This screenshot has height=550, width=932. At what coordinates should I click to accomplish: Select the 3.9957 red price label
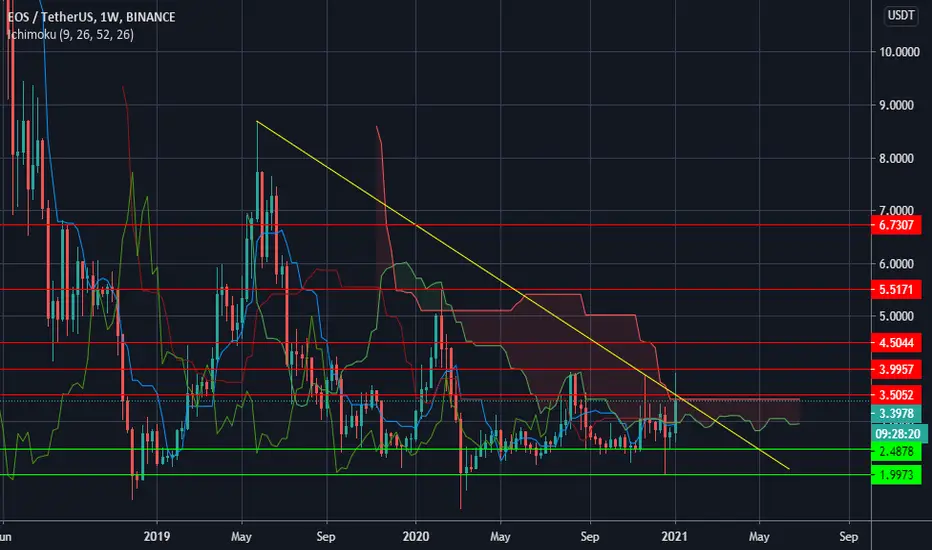[896, 369]
